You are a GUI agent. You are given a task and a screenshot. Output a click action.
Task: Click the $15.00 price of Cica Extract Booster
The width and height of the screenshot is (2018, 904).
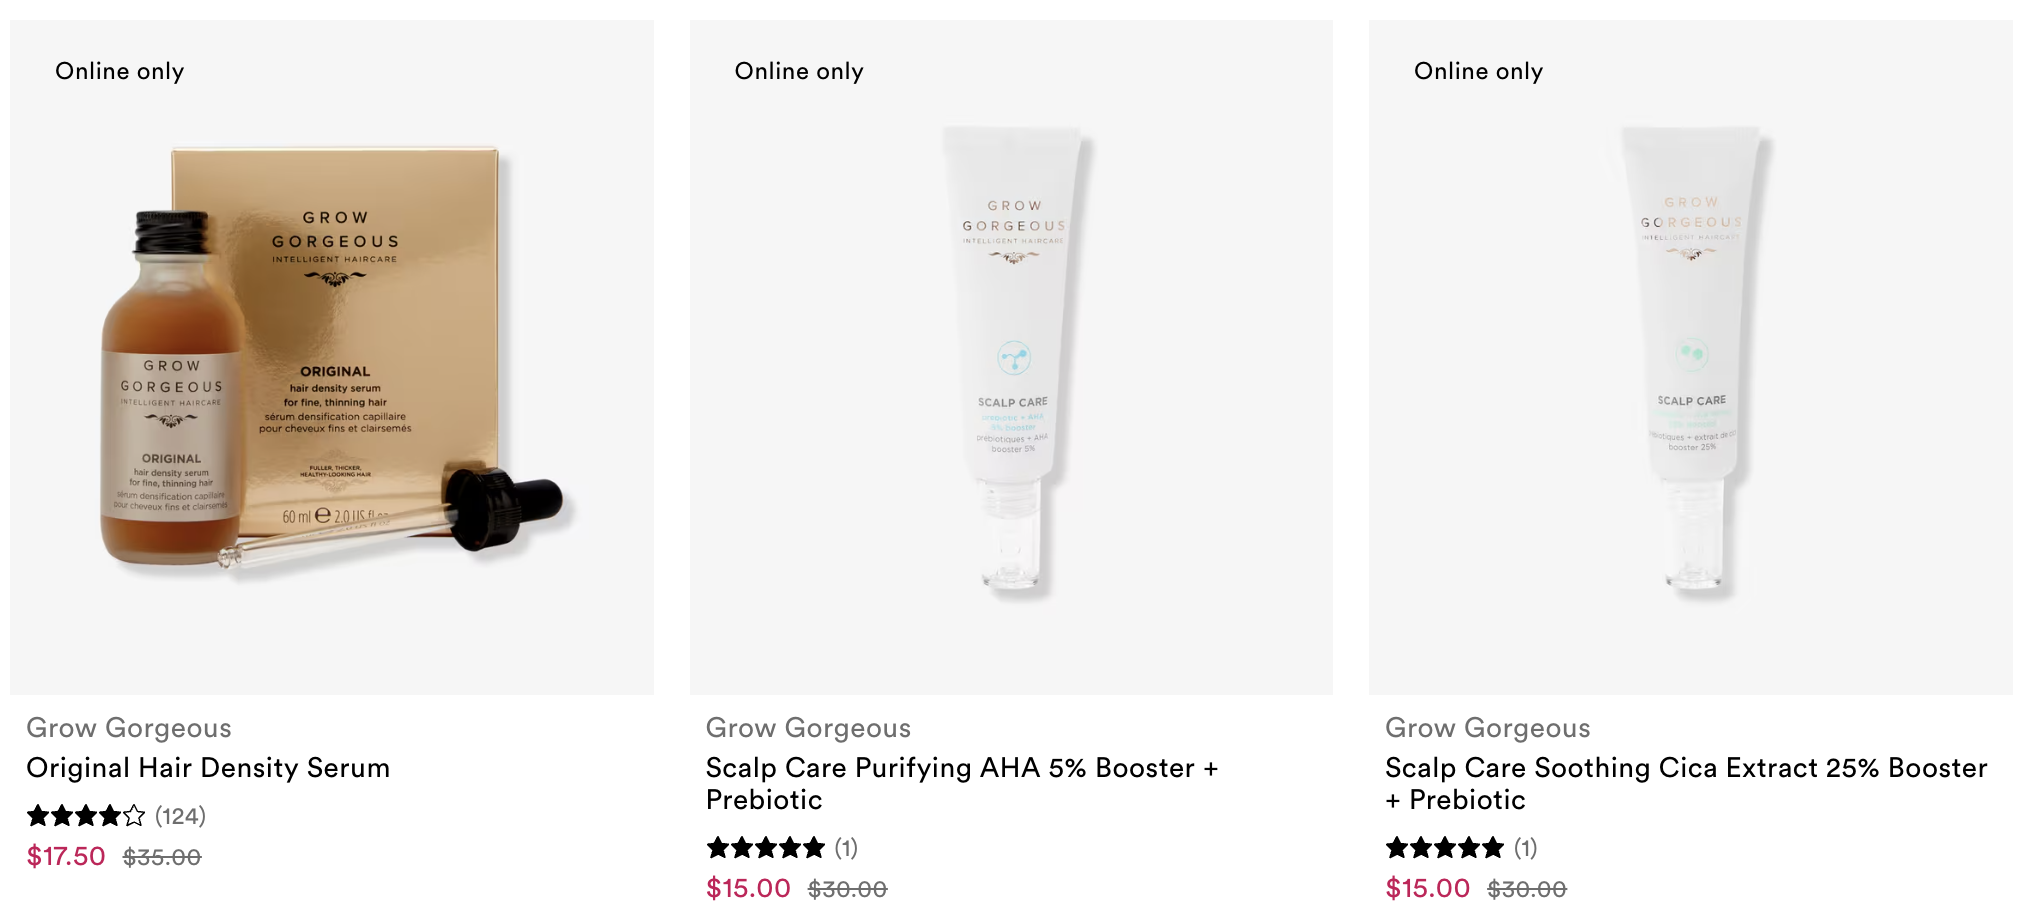pyautogui.click(x=1427, y=889)
